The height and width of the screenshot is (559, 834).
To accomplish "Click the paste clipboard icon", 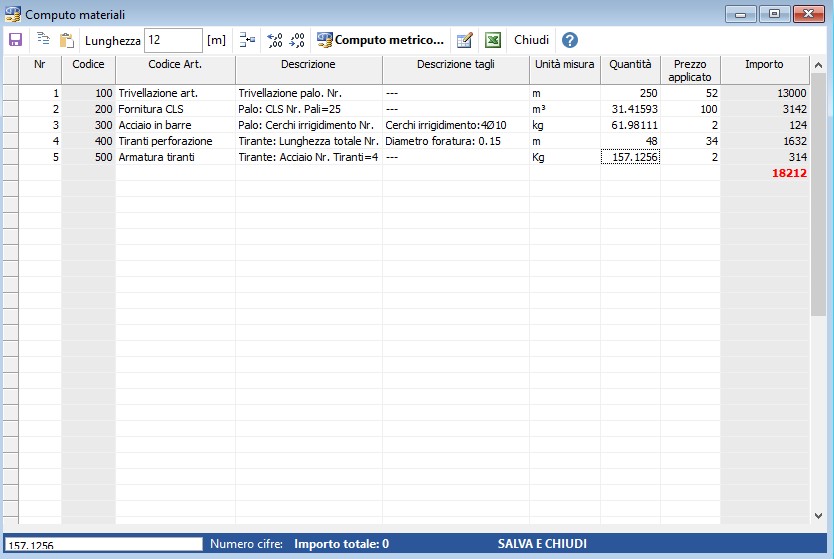I will coord(67,40).
